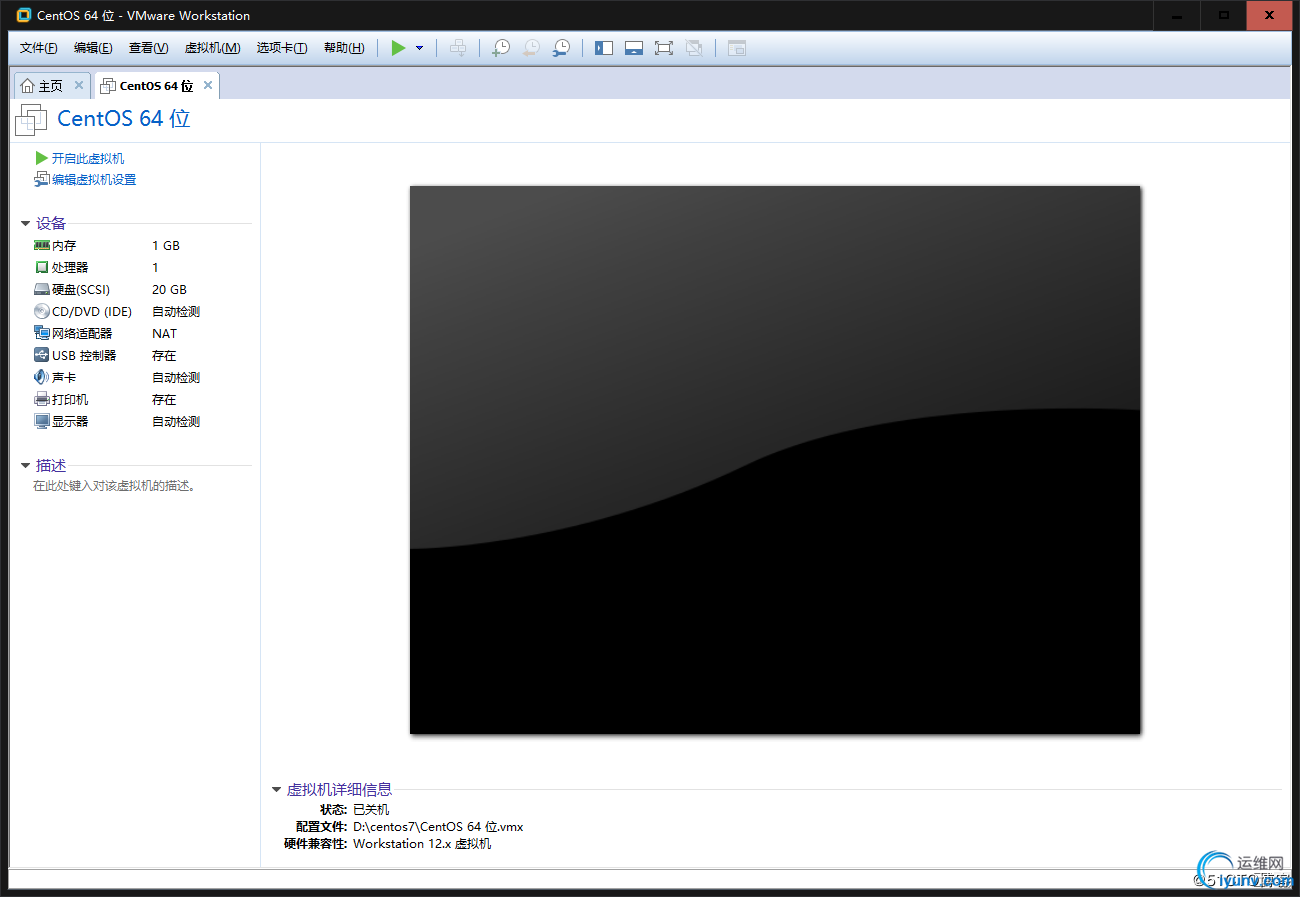Open the 编辑(E) menu
1300x897 pixels.
tap(93, 48)
